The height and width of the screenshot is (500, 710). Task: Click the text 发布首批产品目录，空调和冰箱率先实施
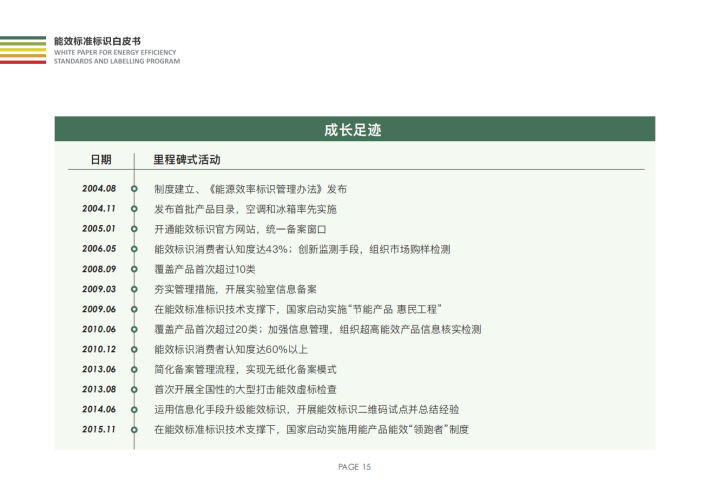point(245,209)
